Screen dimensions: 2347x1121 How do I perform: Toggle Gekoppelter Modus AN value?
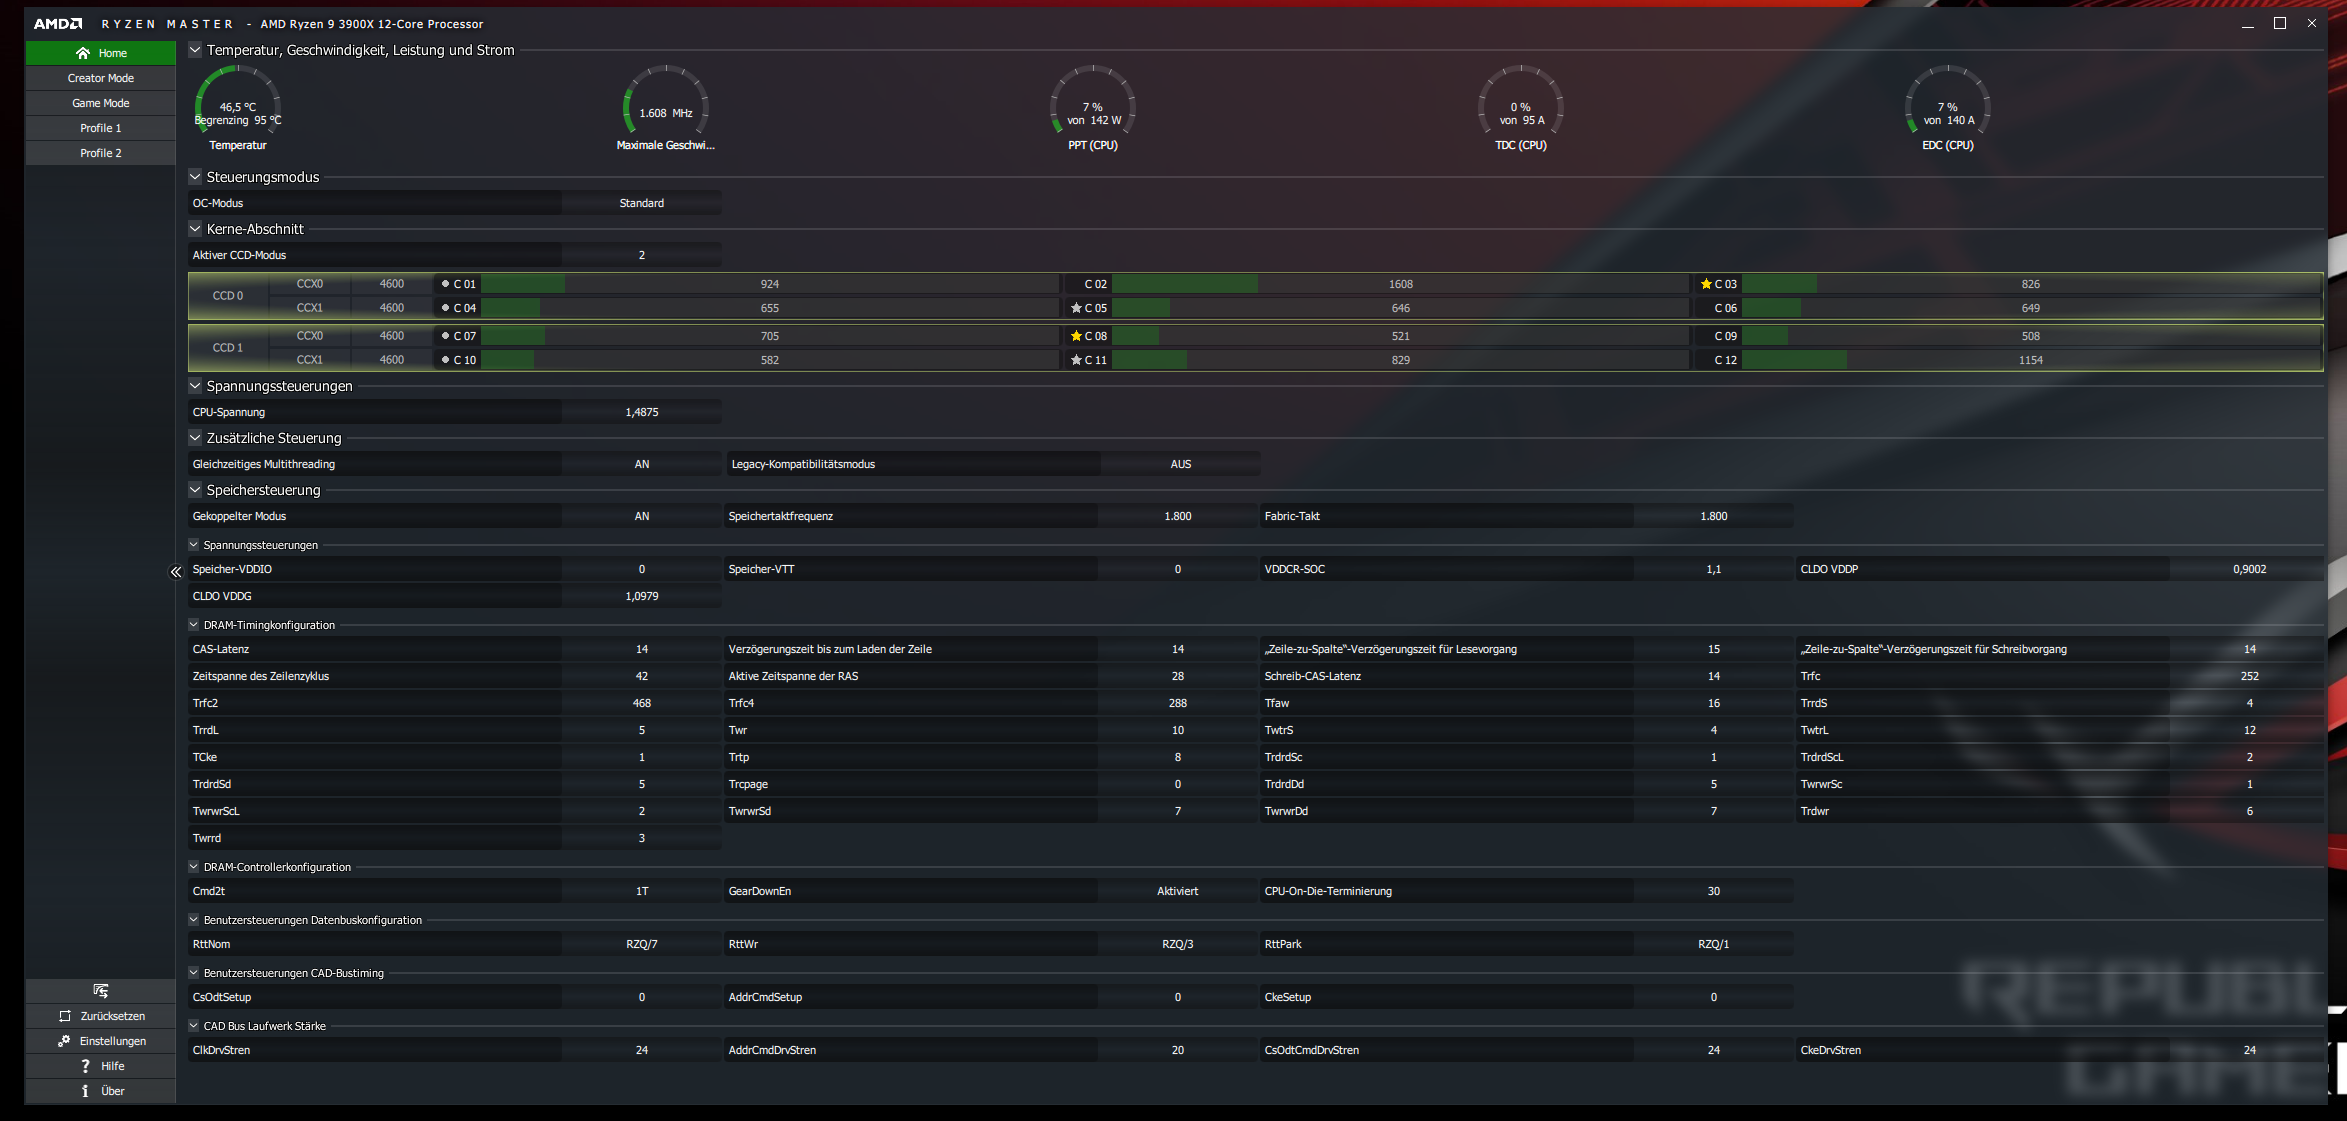(641, 516)
